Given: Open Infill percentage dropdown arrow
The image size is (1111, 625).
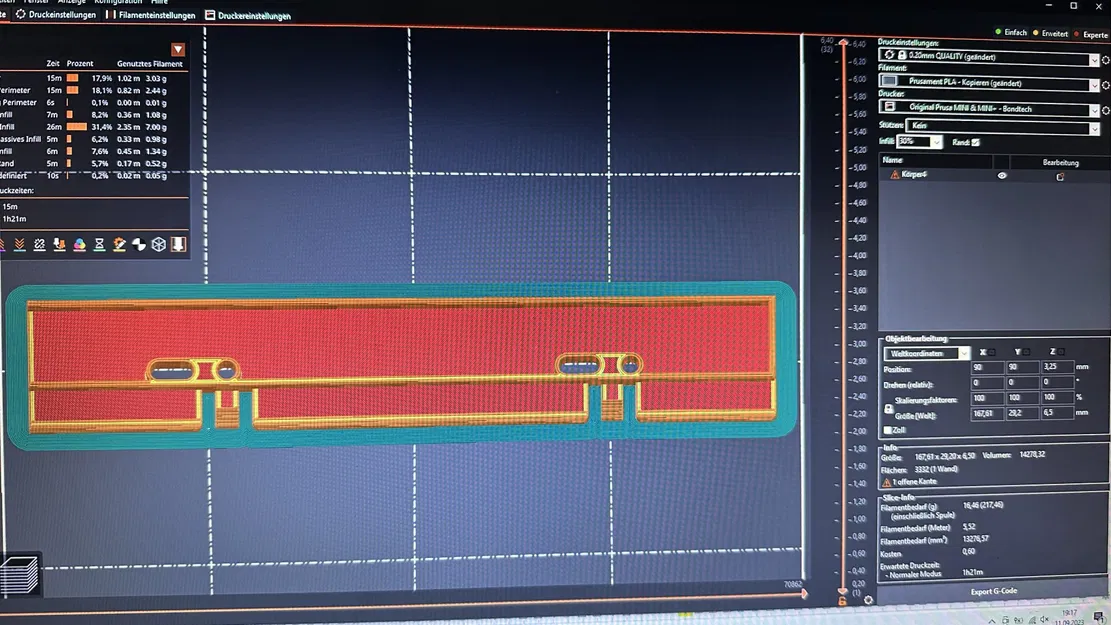Looking at the screenshot, I should [937, 142].
